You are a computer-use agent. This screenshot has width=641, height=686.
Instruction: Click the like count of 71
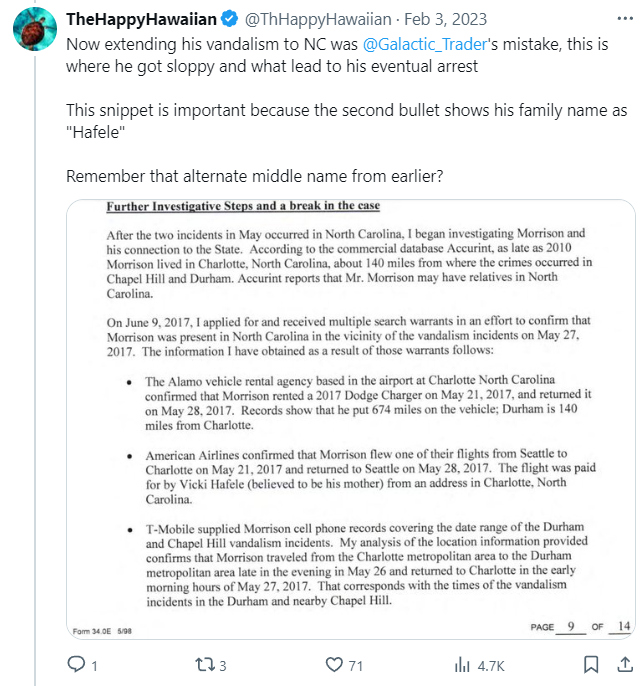(356, 665)
